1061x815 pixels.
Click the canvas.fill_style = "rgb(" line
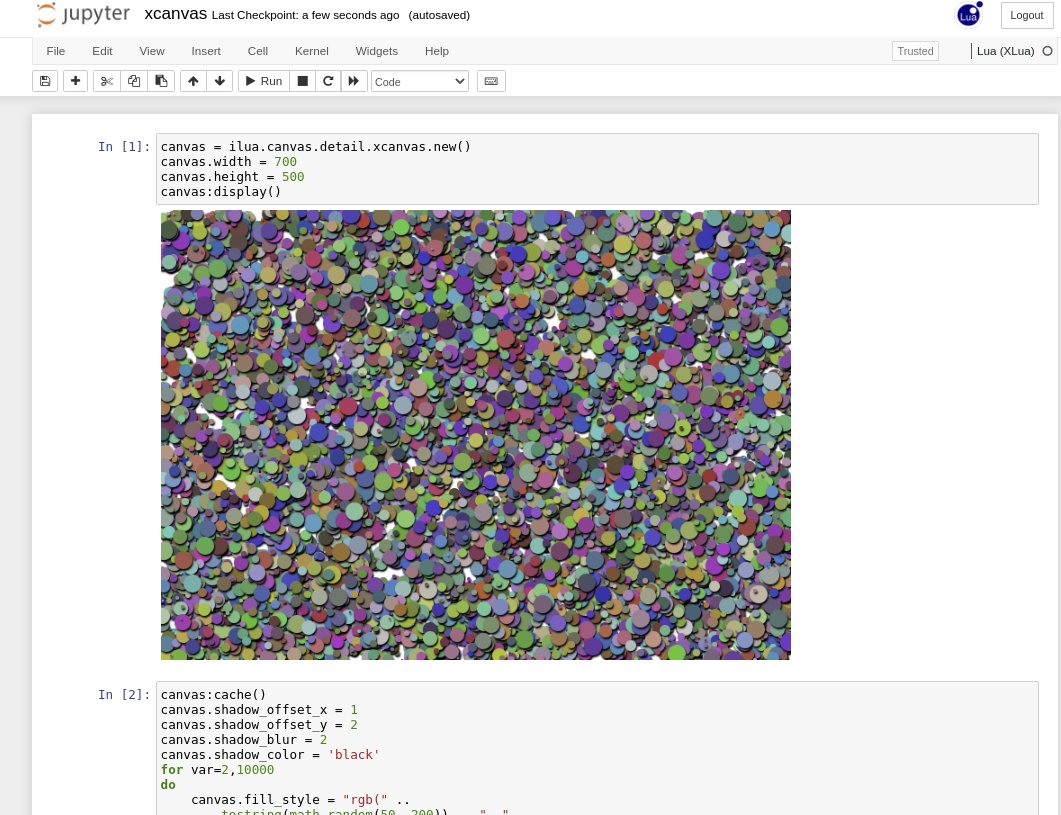point(300,799)
